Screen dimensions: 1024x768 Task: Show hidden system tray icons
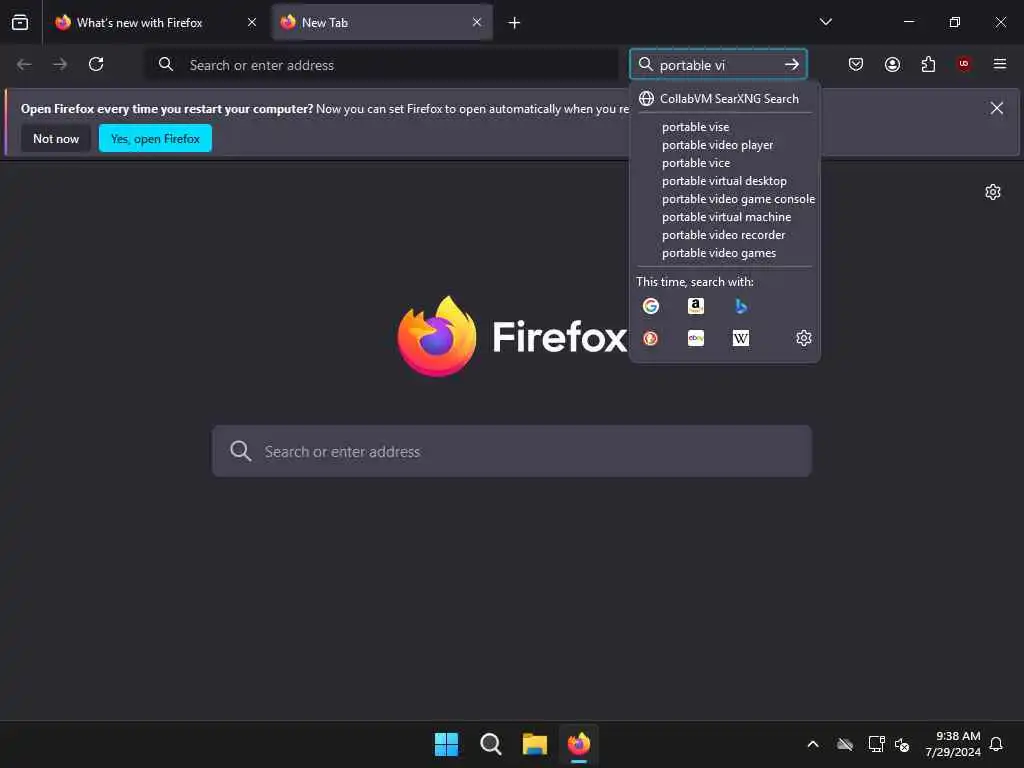tap(813, 744)
